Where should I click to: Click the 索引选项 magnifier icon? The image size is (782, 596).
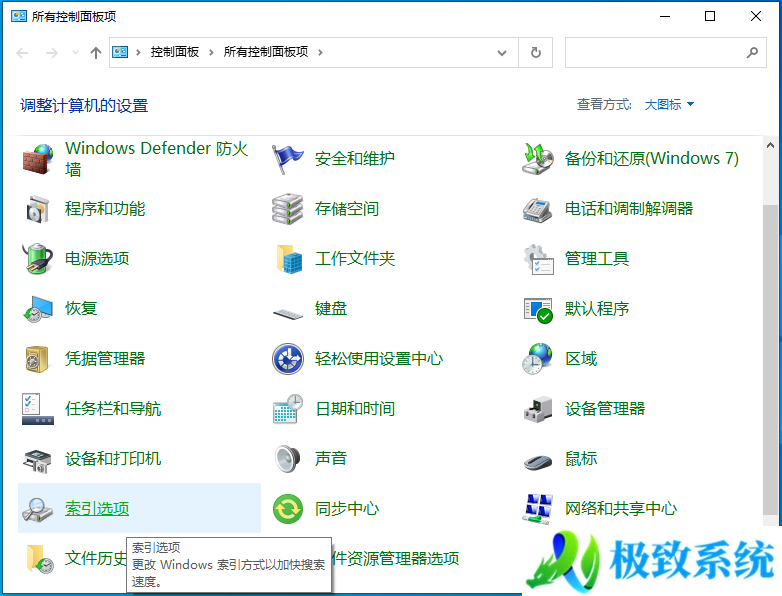pos(38,509)
